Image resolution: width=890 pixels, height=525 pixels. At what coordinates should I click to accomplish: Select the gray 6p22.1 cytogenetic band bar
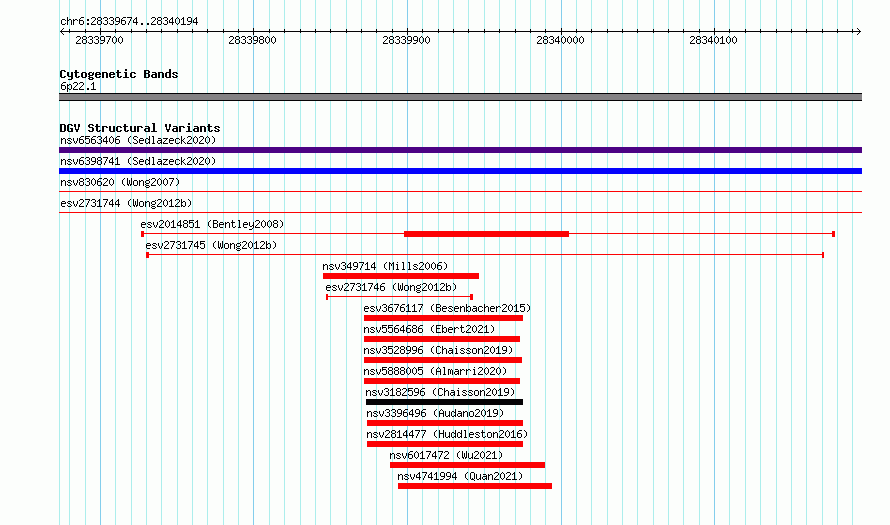coord(460,97)
